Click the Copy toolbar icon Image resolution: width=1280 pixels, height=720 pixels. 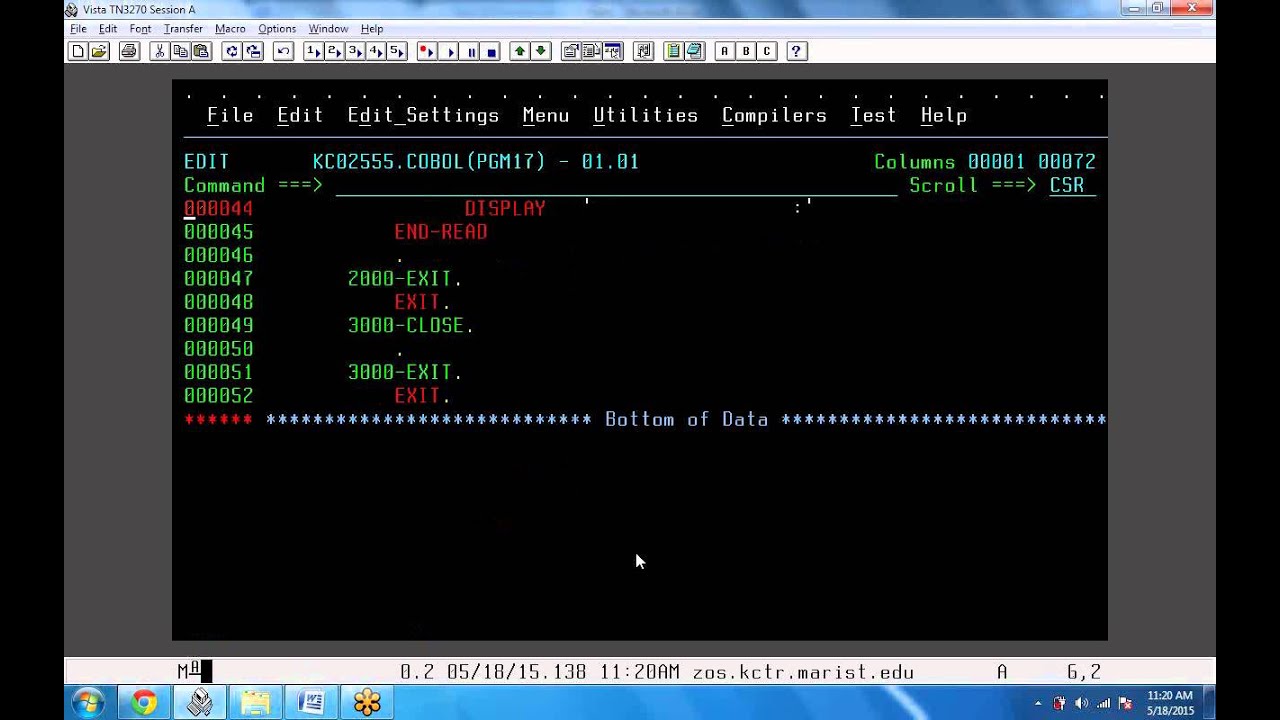180,51
